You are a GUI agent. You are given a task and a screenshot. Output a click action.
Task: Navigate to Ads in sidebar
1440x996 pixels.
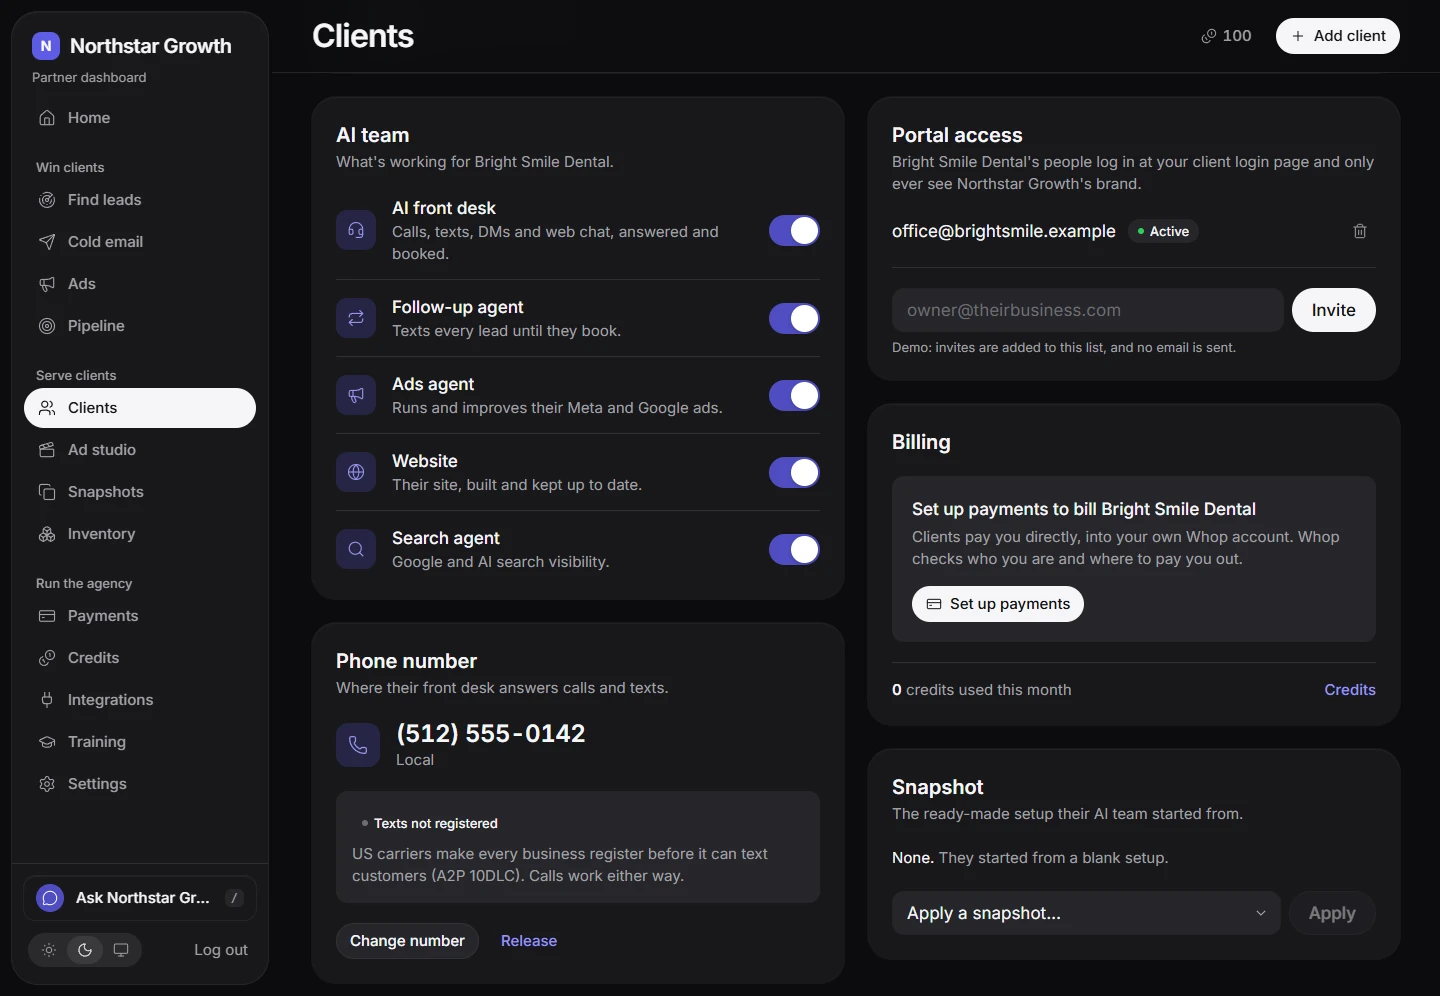coord(140,284)
